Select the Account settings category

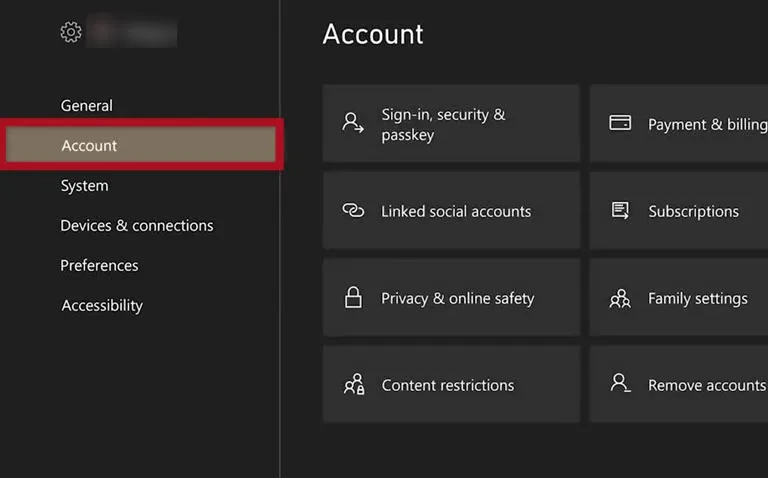pos(141,144)
